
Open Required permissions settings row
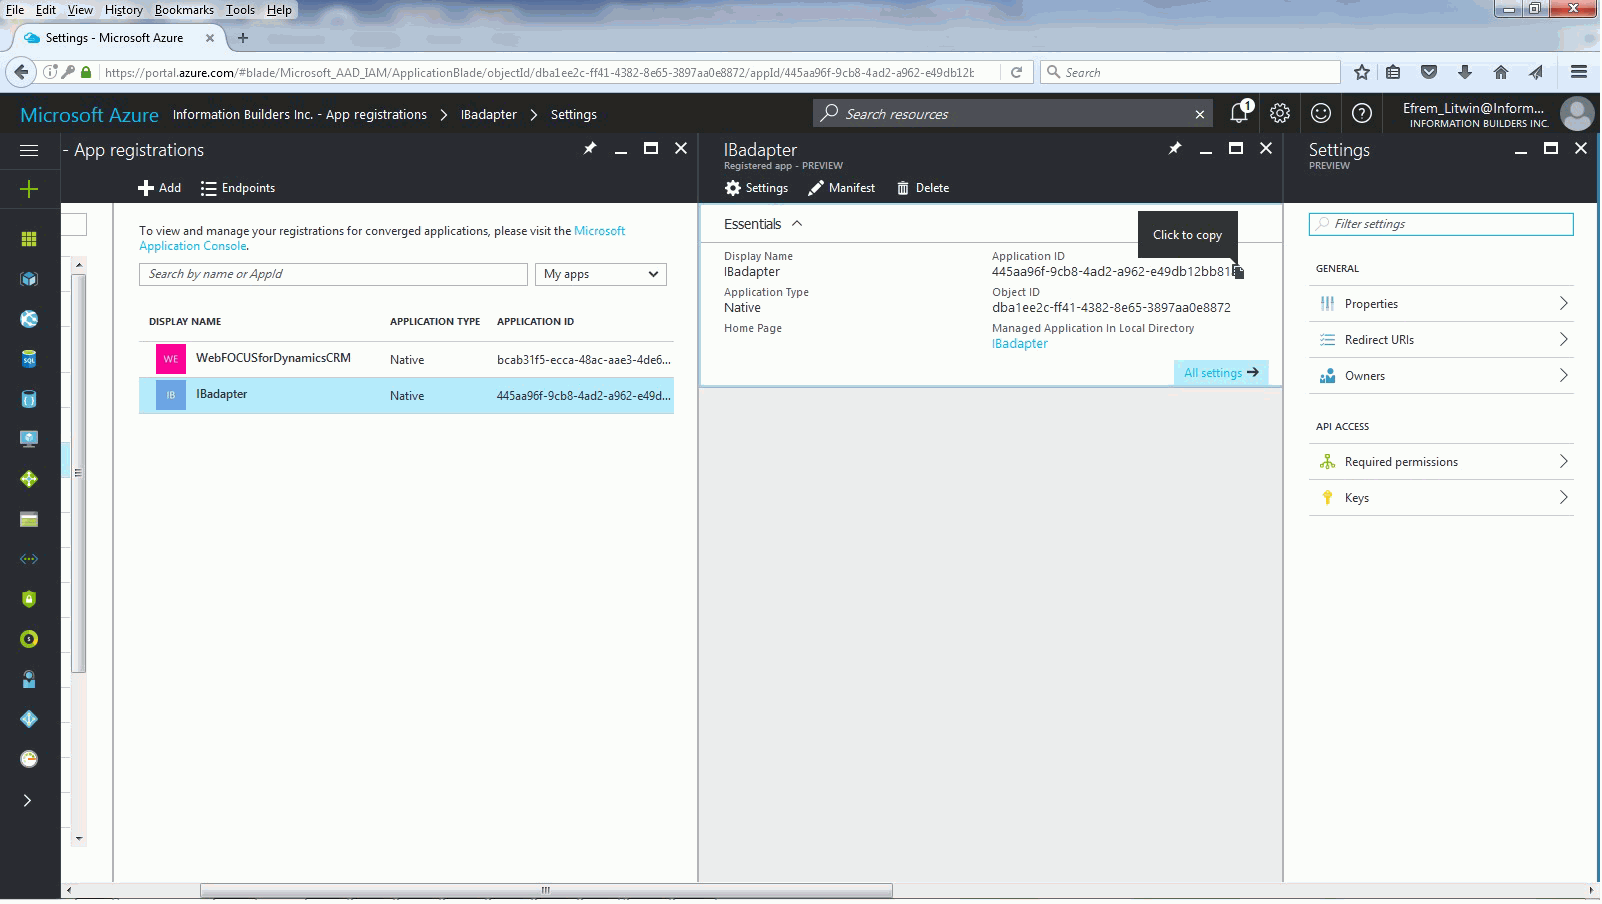(x=1441, y=462)
